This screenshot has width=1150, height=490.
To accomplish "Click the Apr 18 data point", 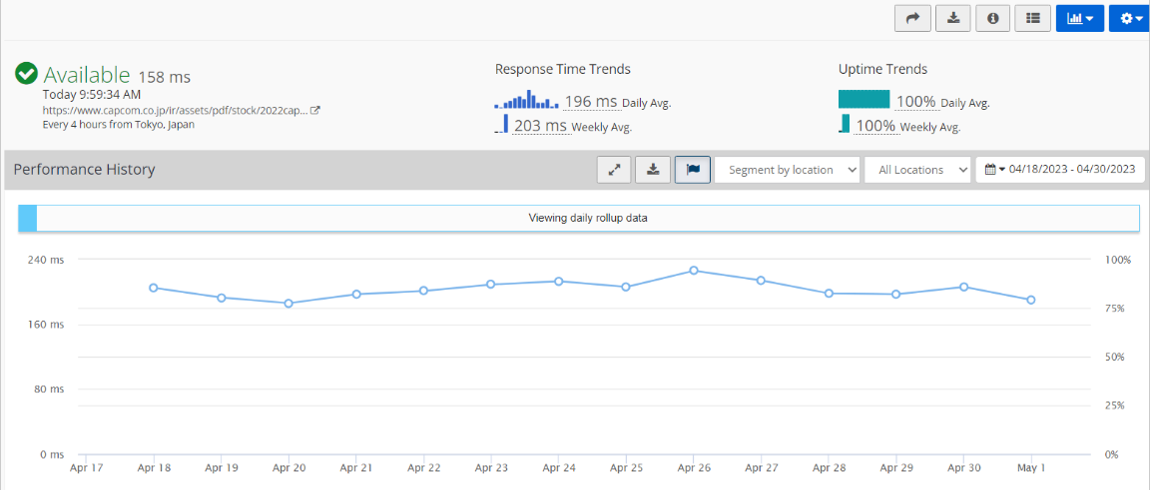I will pos(153,288).
